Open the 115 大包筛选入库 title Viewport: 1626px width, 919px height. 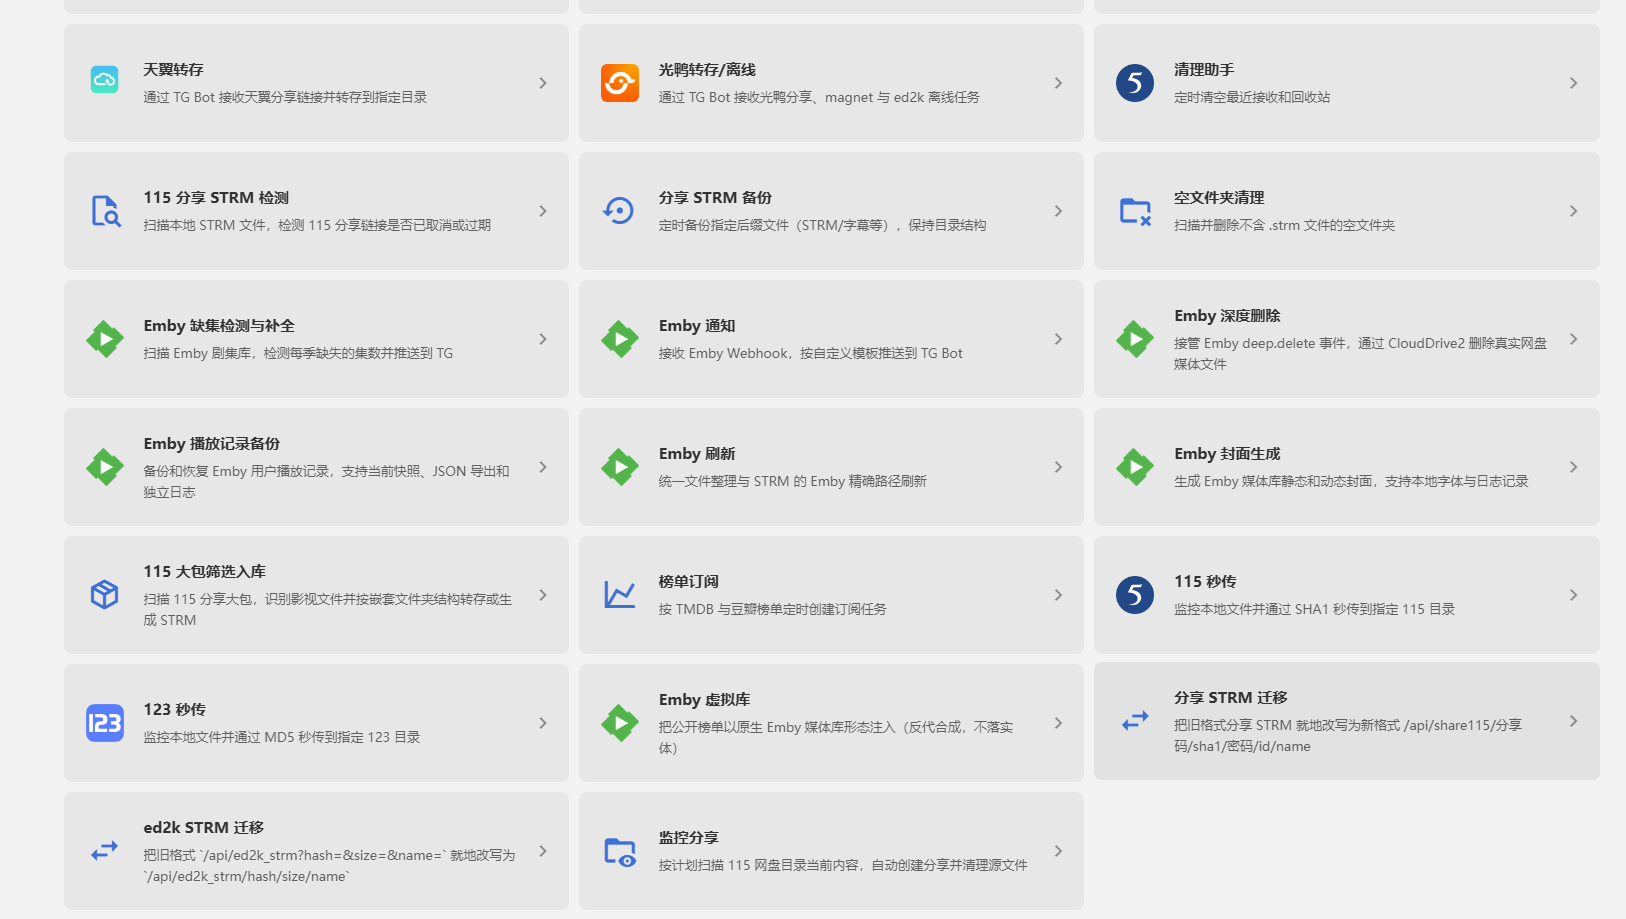click(x=204, y=572)
